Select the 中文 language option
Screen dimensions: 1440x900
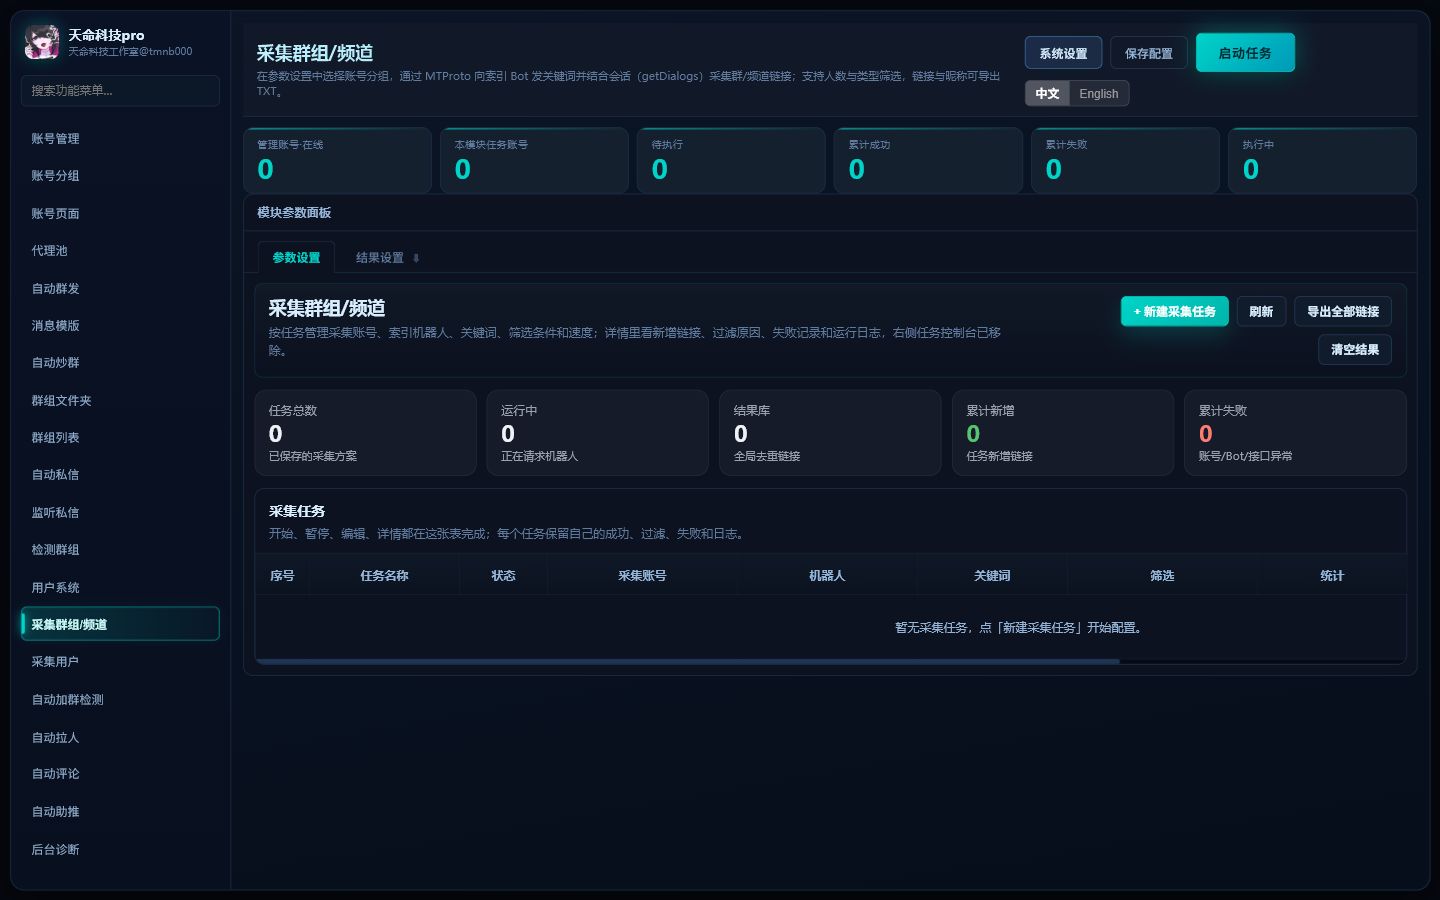tap(1047, 93)
